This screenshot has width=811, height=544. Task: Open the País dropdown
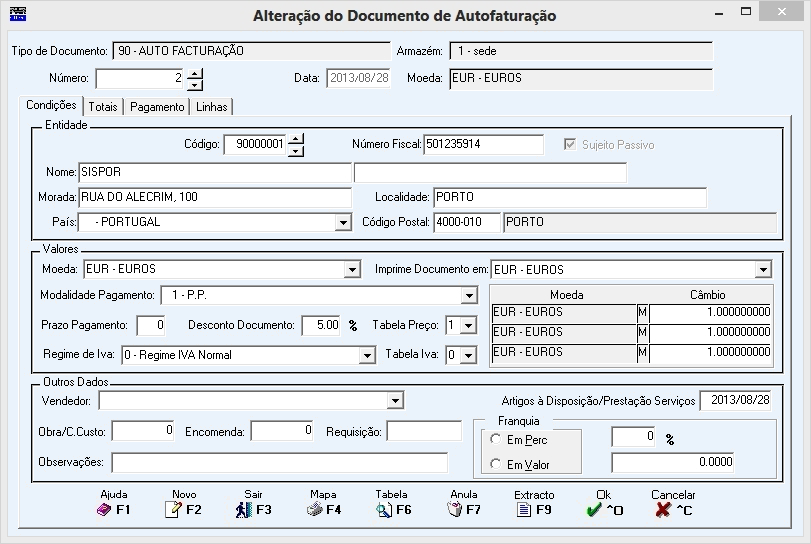pyautogui.click(x=343, y=222)
